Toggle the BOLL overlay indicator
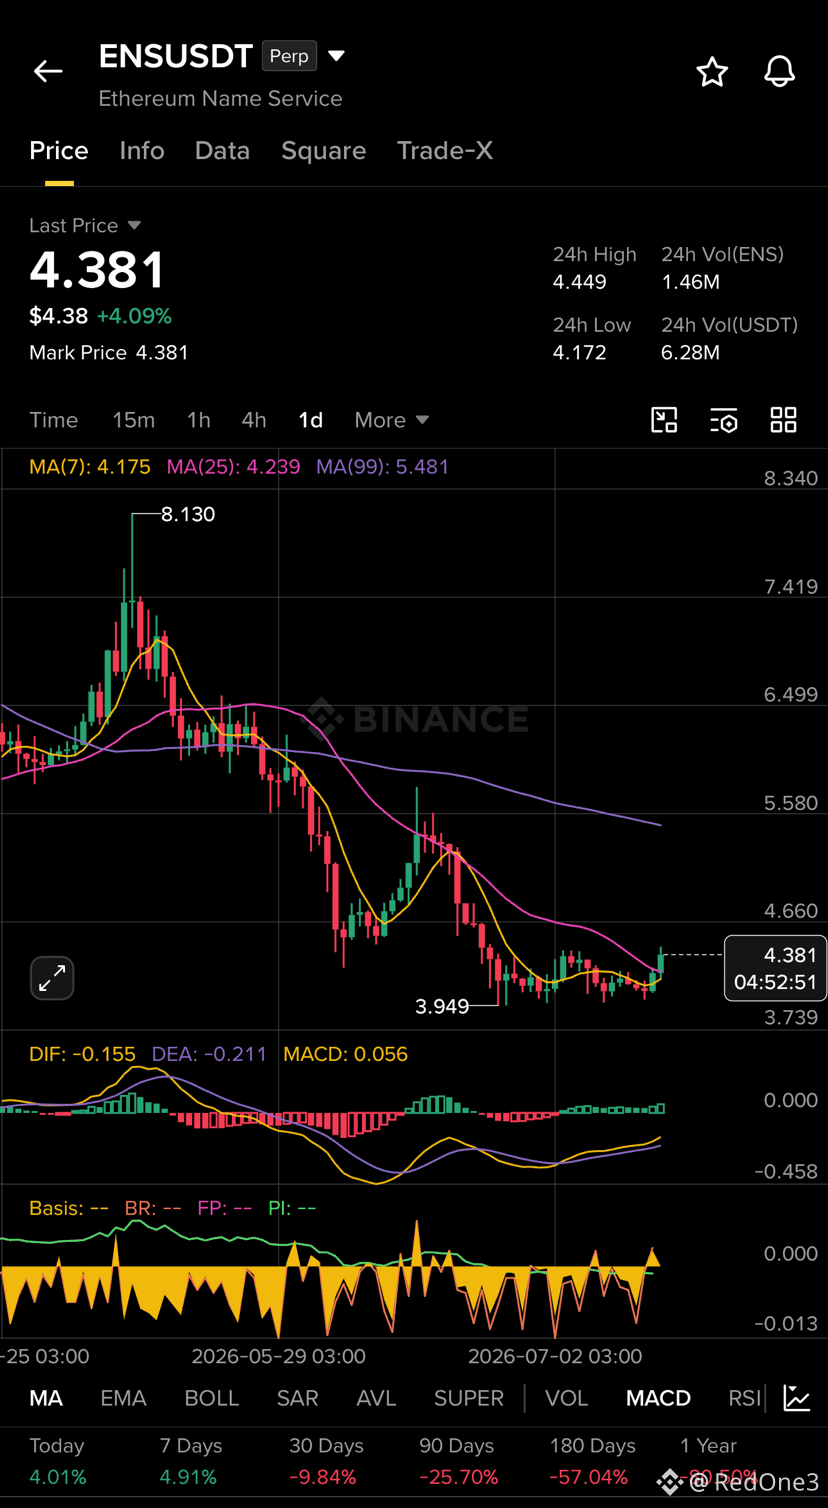Viewport: 828px width, 1508px height. [212, 1398]
